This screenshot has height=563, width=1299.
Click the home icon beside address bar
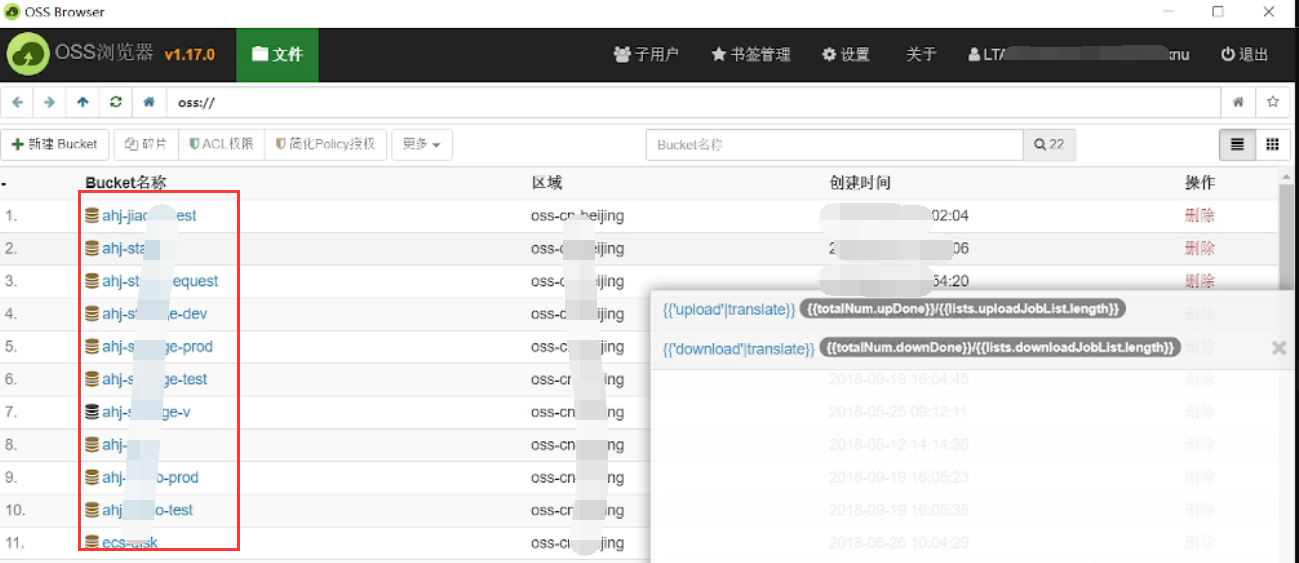tap(149, 102)
